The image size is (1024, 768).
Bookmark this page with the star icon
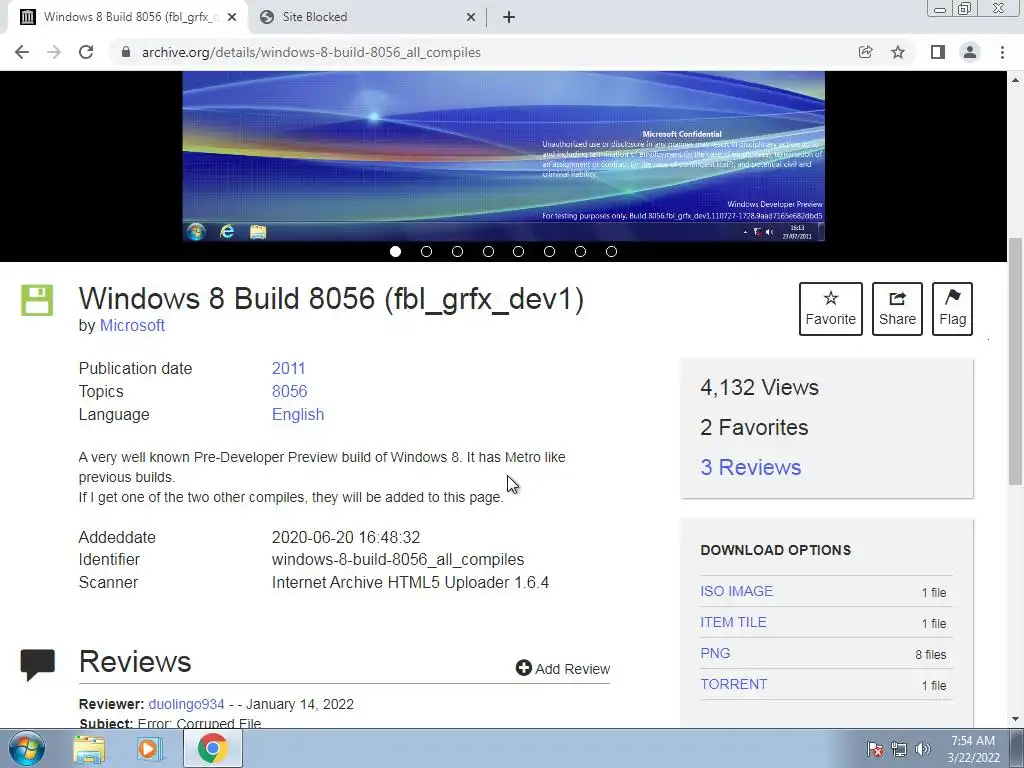pyautogui.click(x=898, y=52)
